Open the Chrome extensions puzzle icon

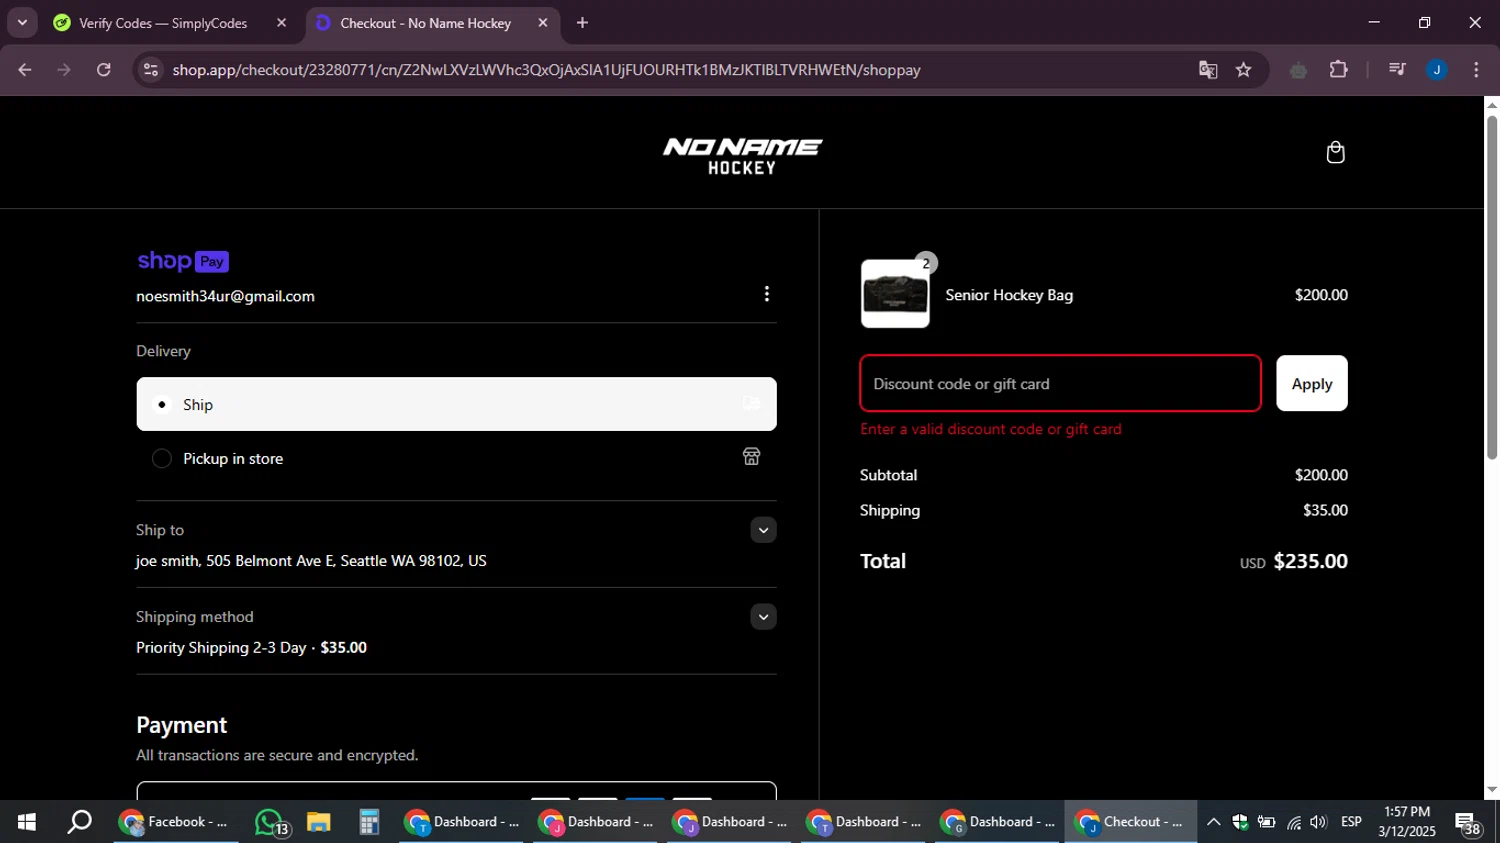pos(1338,70)
